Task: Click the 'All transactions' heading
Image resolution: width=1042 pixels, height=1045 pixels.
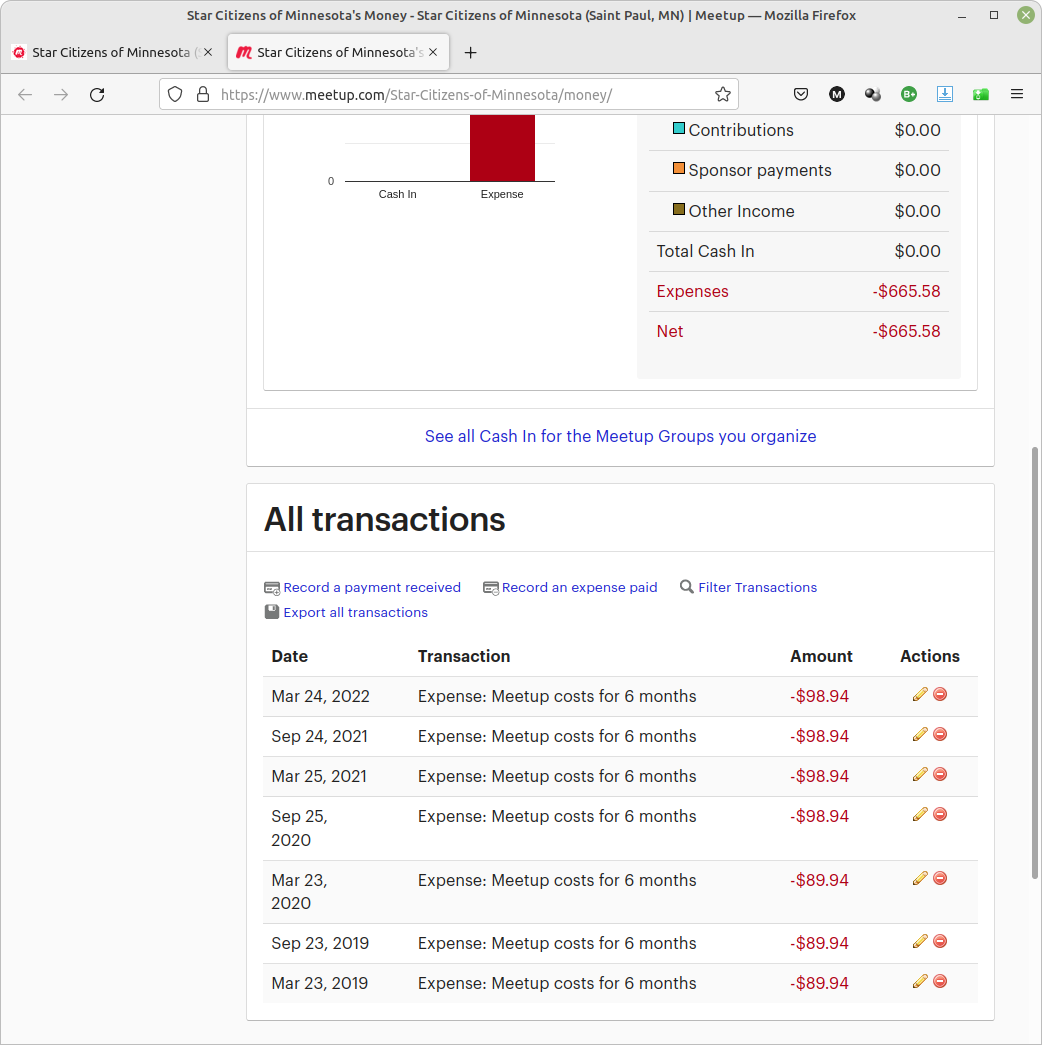Action: [x=385, y=519]
